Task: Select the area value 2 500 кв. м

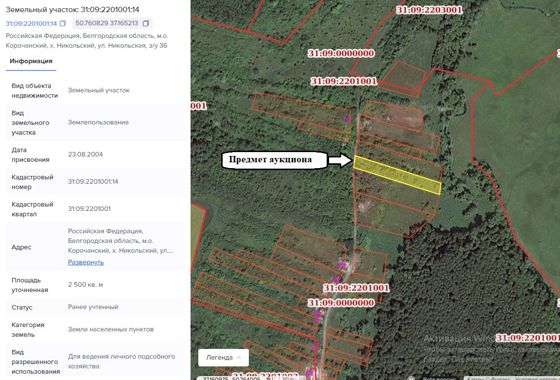Action: [x=86, y=285]
